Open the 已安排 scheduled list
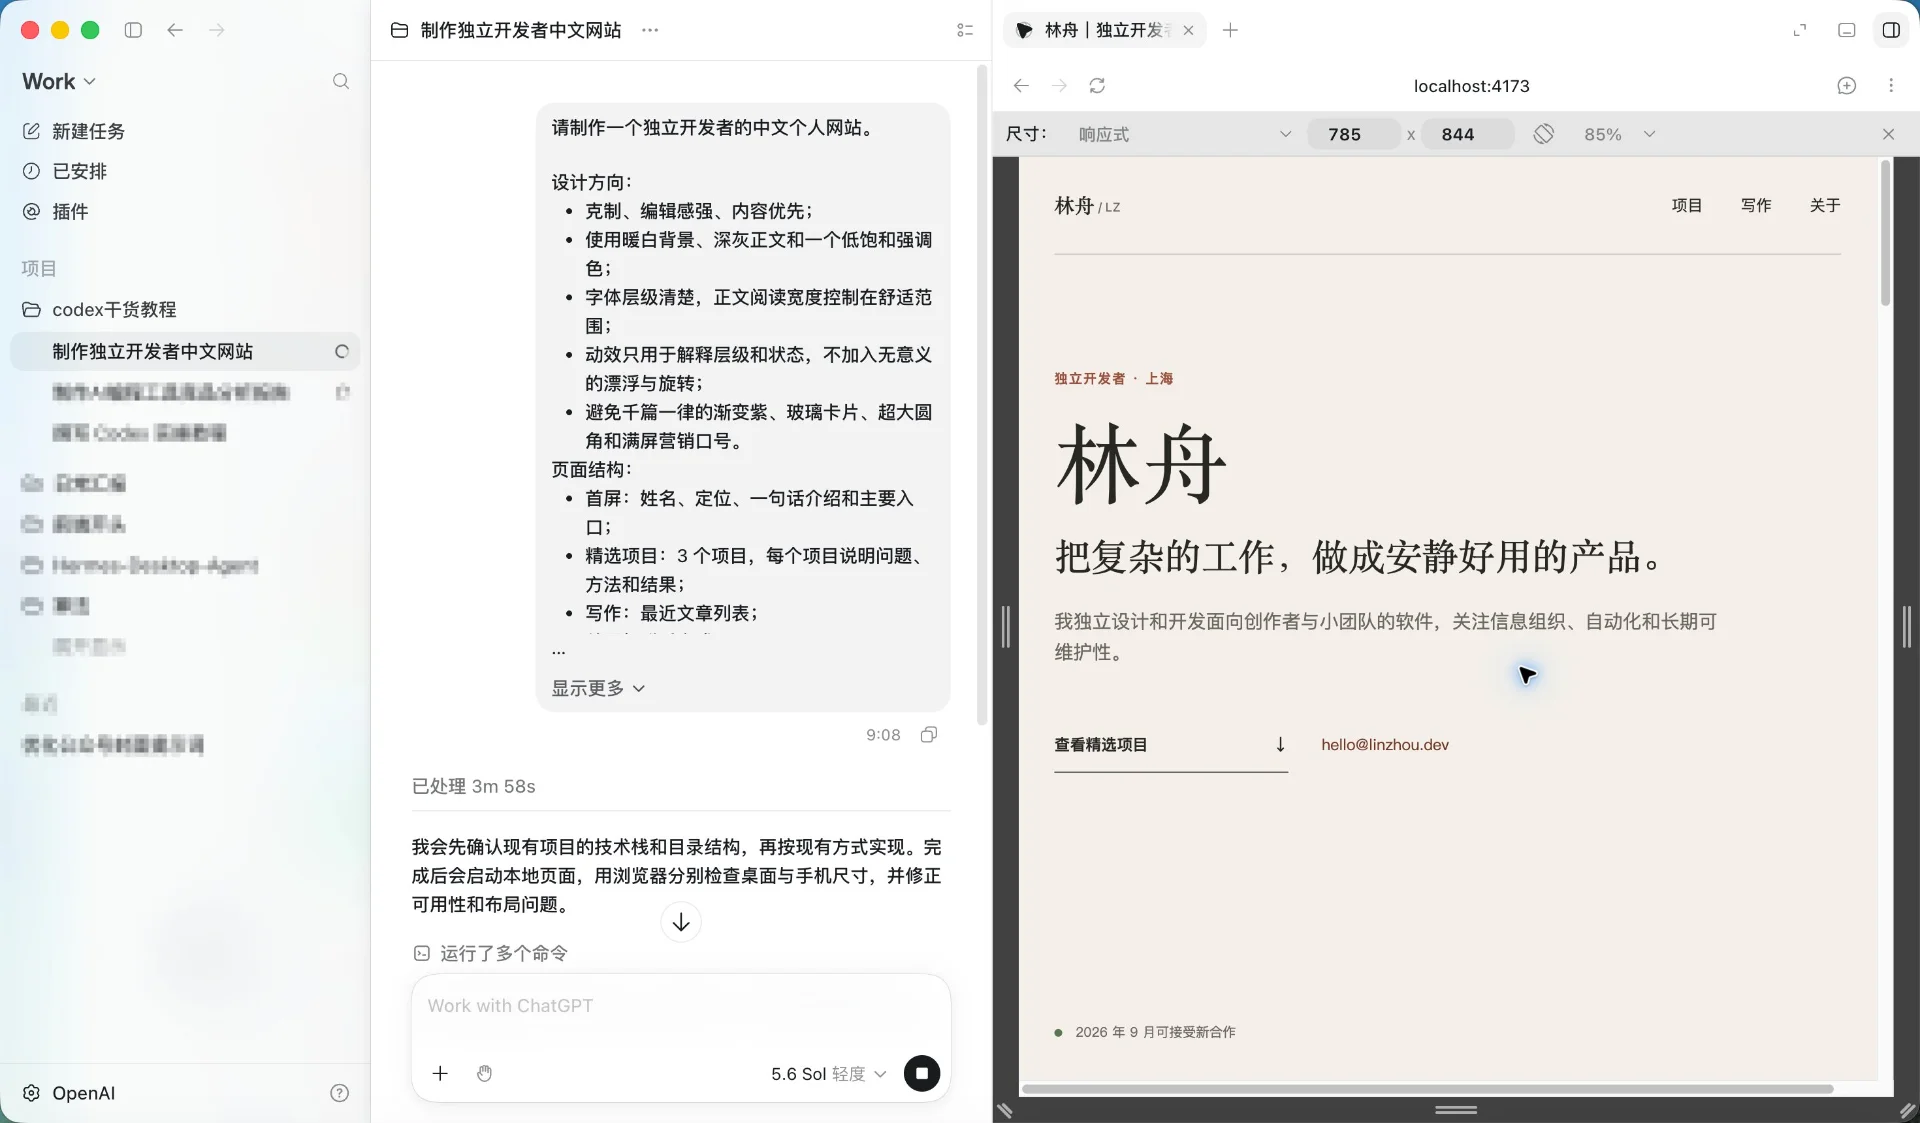This screenshot has height=1123, width=1920. [x=65, y=171]
